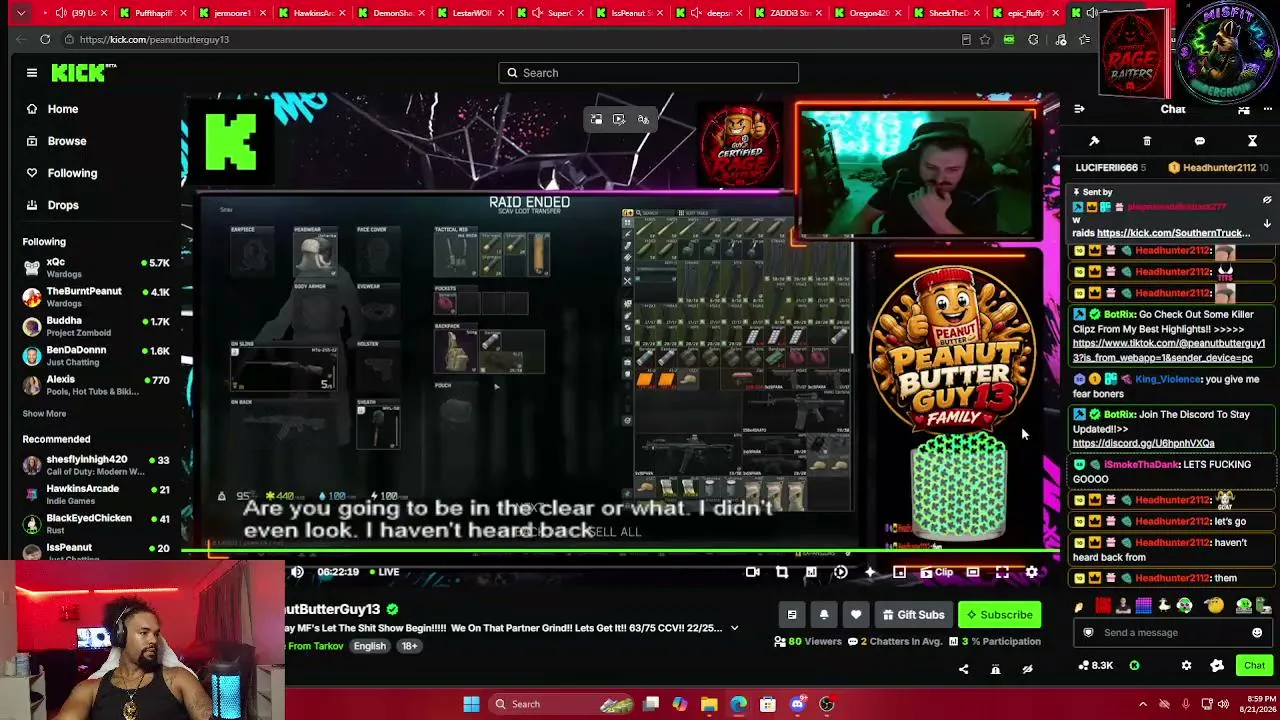Viewport: 1280px width, 720px height.
Task: Toggle the hide icon below participation stats
Action: pos(1027,669)
